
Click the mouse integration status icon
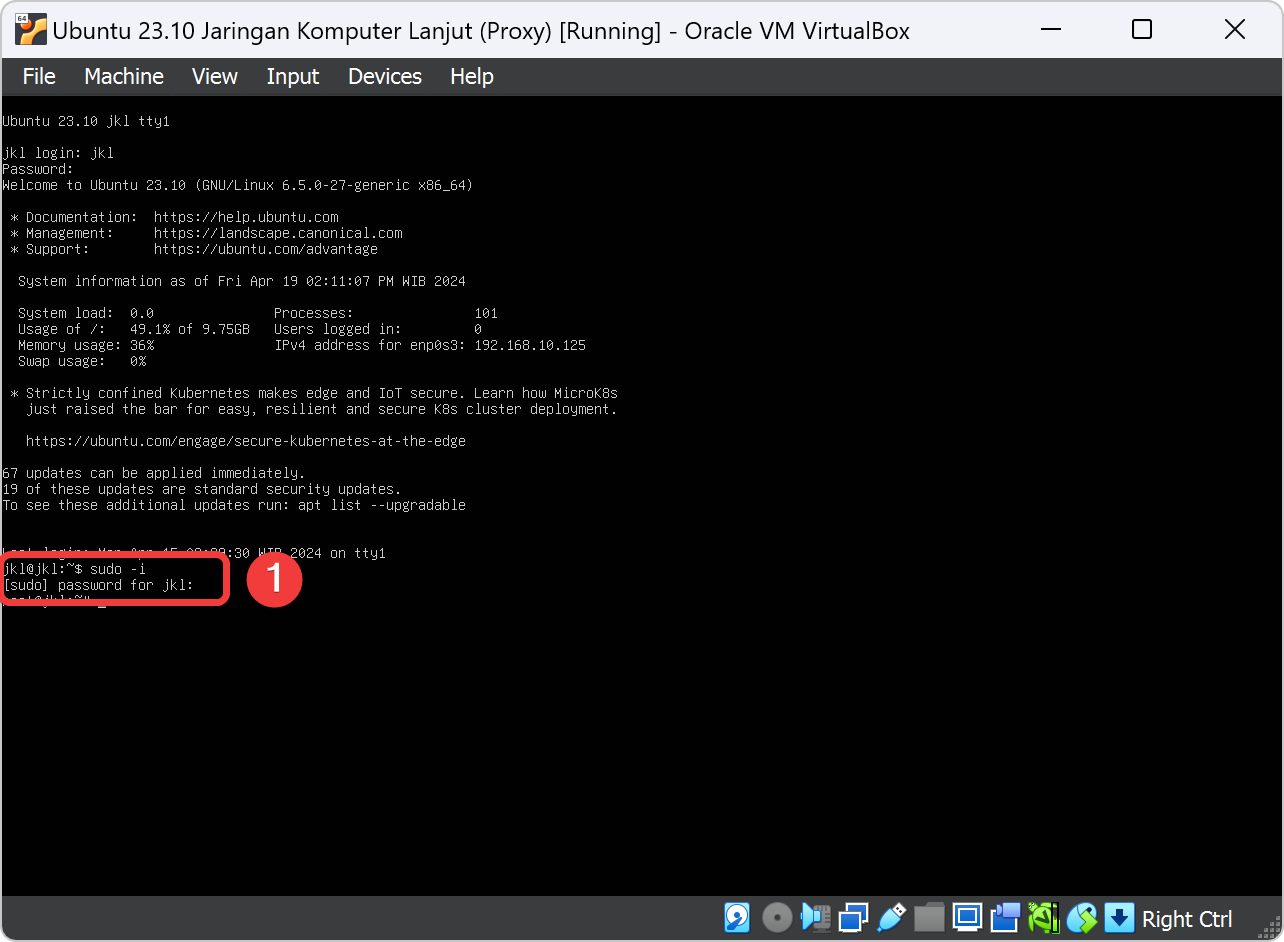click(1082, 917)
